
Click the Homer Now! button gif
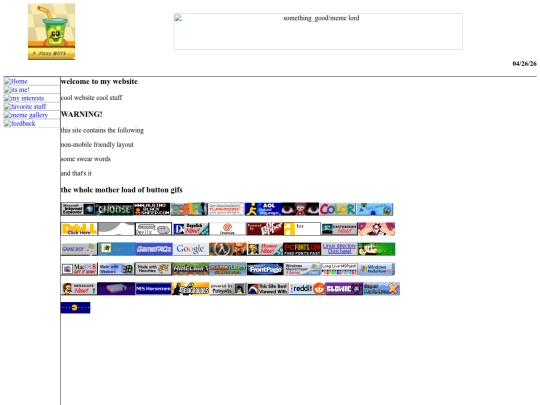coord(265,249)
